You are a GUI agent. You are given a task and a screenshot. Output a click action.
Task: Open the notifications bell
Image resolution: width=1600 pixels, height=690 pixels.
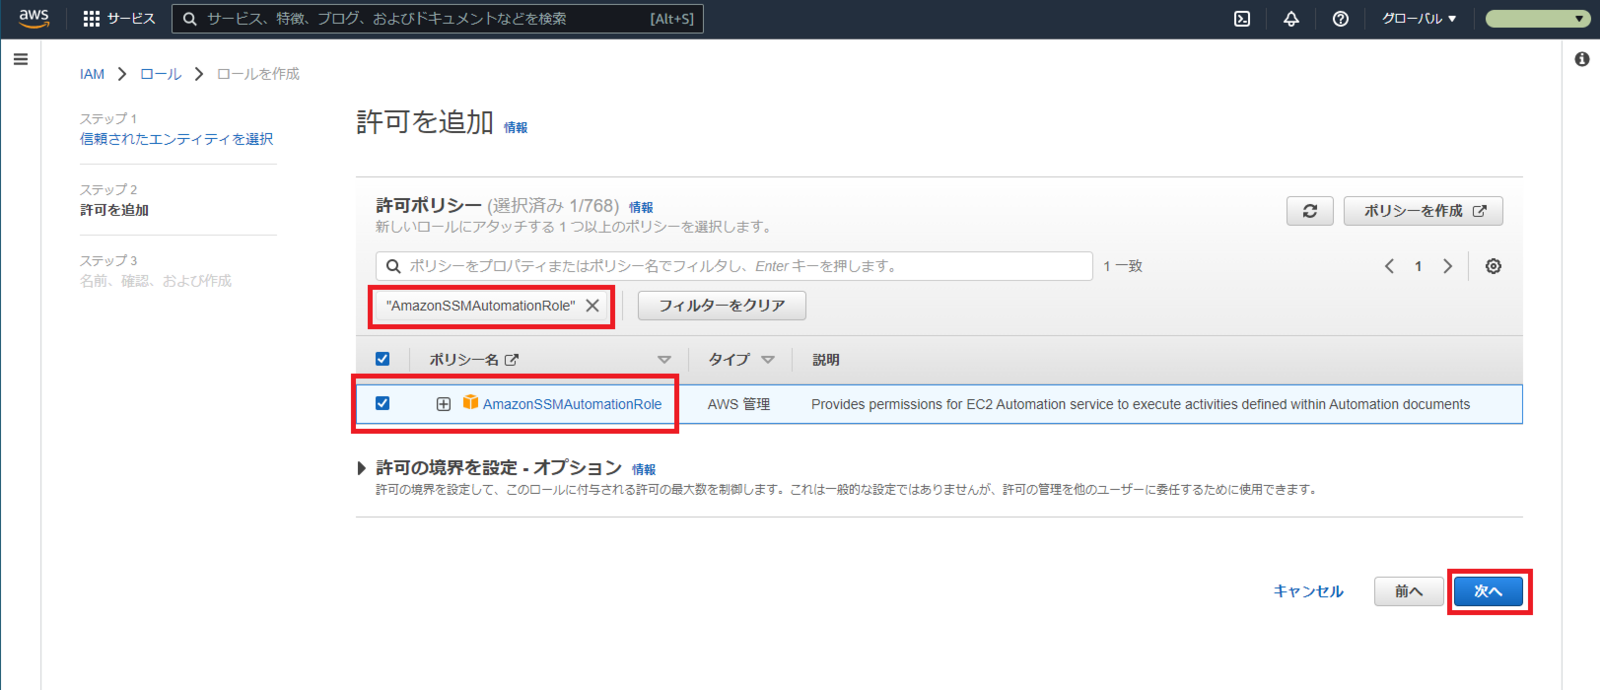(1291, 19)
